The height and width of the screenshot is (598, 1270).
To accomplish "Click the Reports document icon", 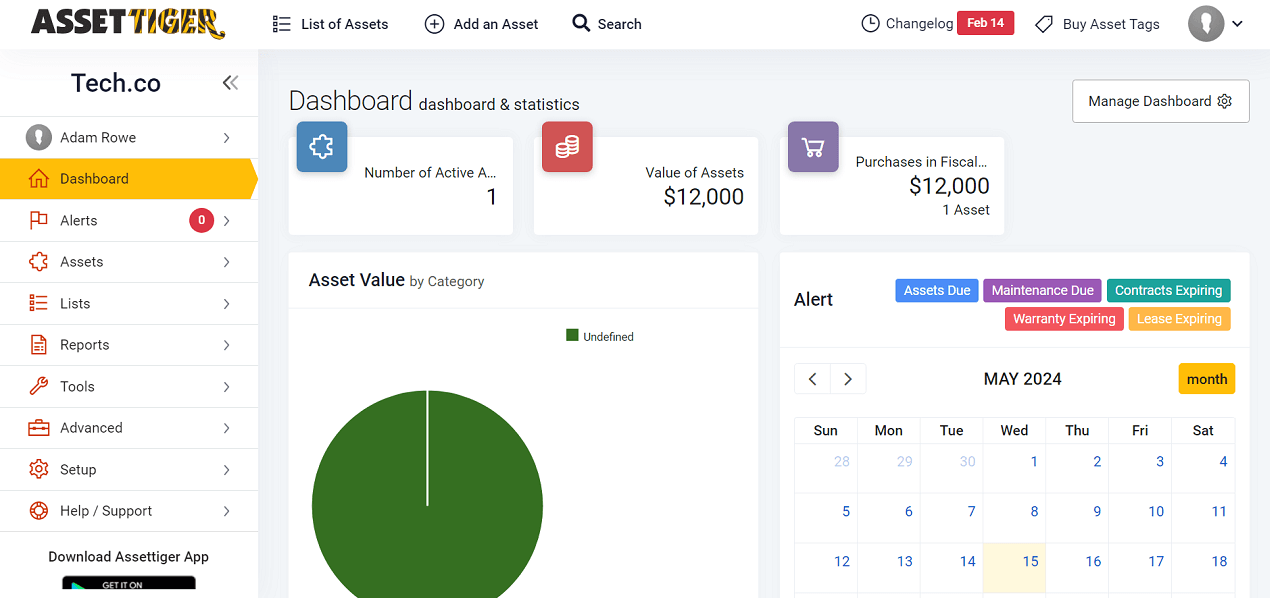I will tap(39, 345).
